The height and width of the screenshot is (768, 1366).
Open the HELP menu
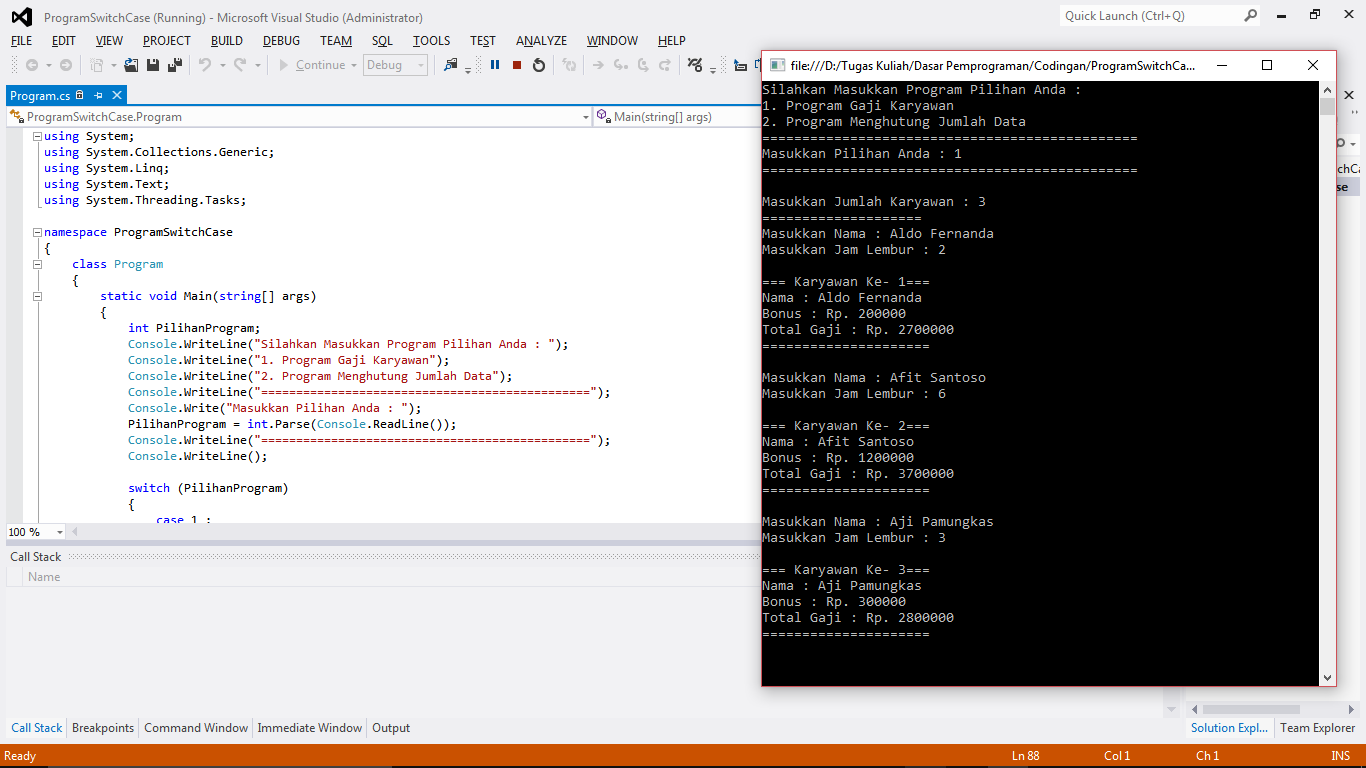click(672, 41)
